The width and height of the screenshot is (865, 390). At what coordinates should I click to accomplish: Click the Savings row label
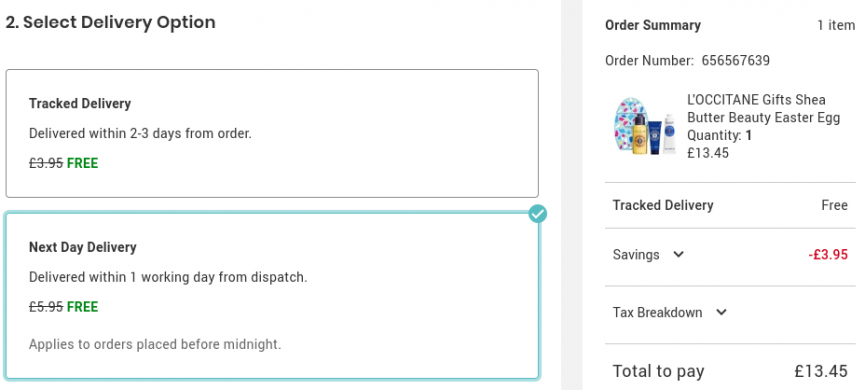click(636, 255)
